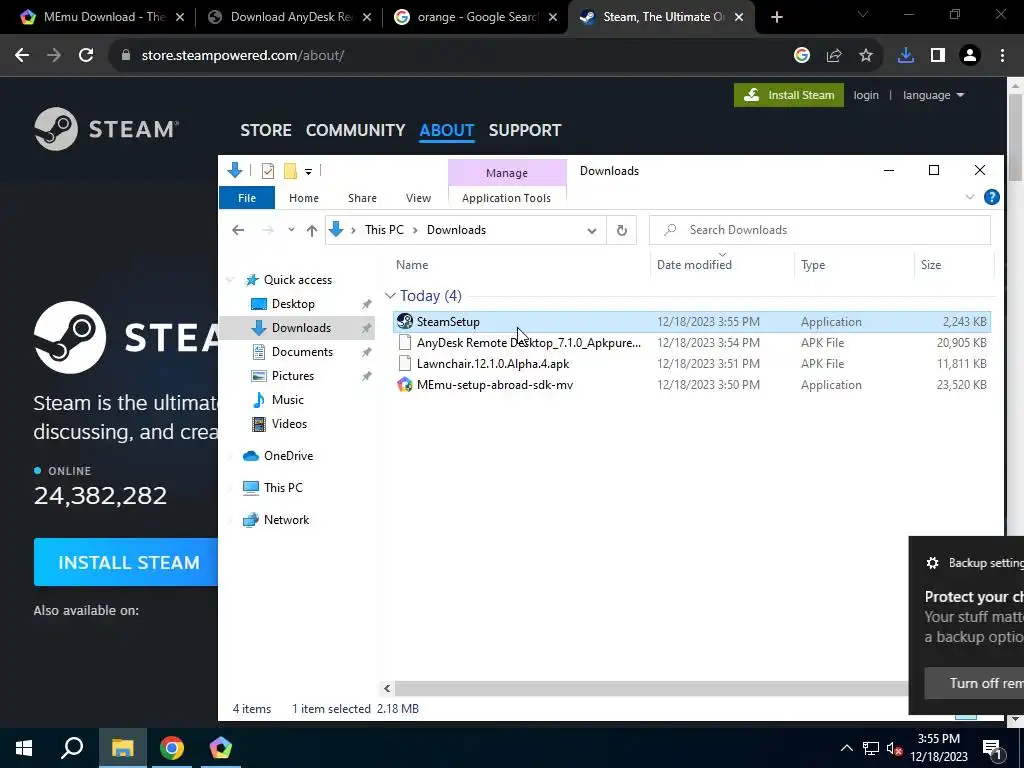Click the Backup settings gear icon
The image size is (1024, 768).
tap(933, 563)
